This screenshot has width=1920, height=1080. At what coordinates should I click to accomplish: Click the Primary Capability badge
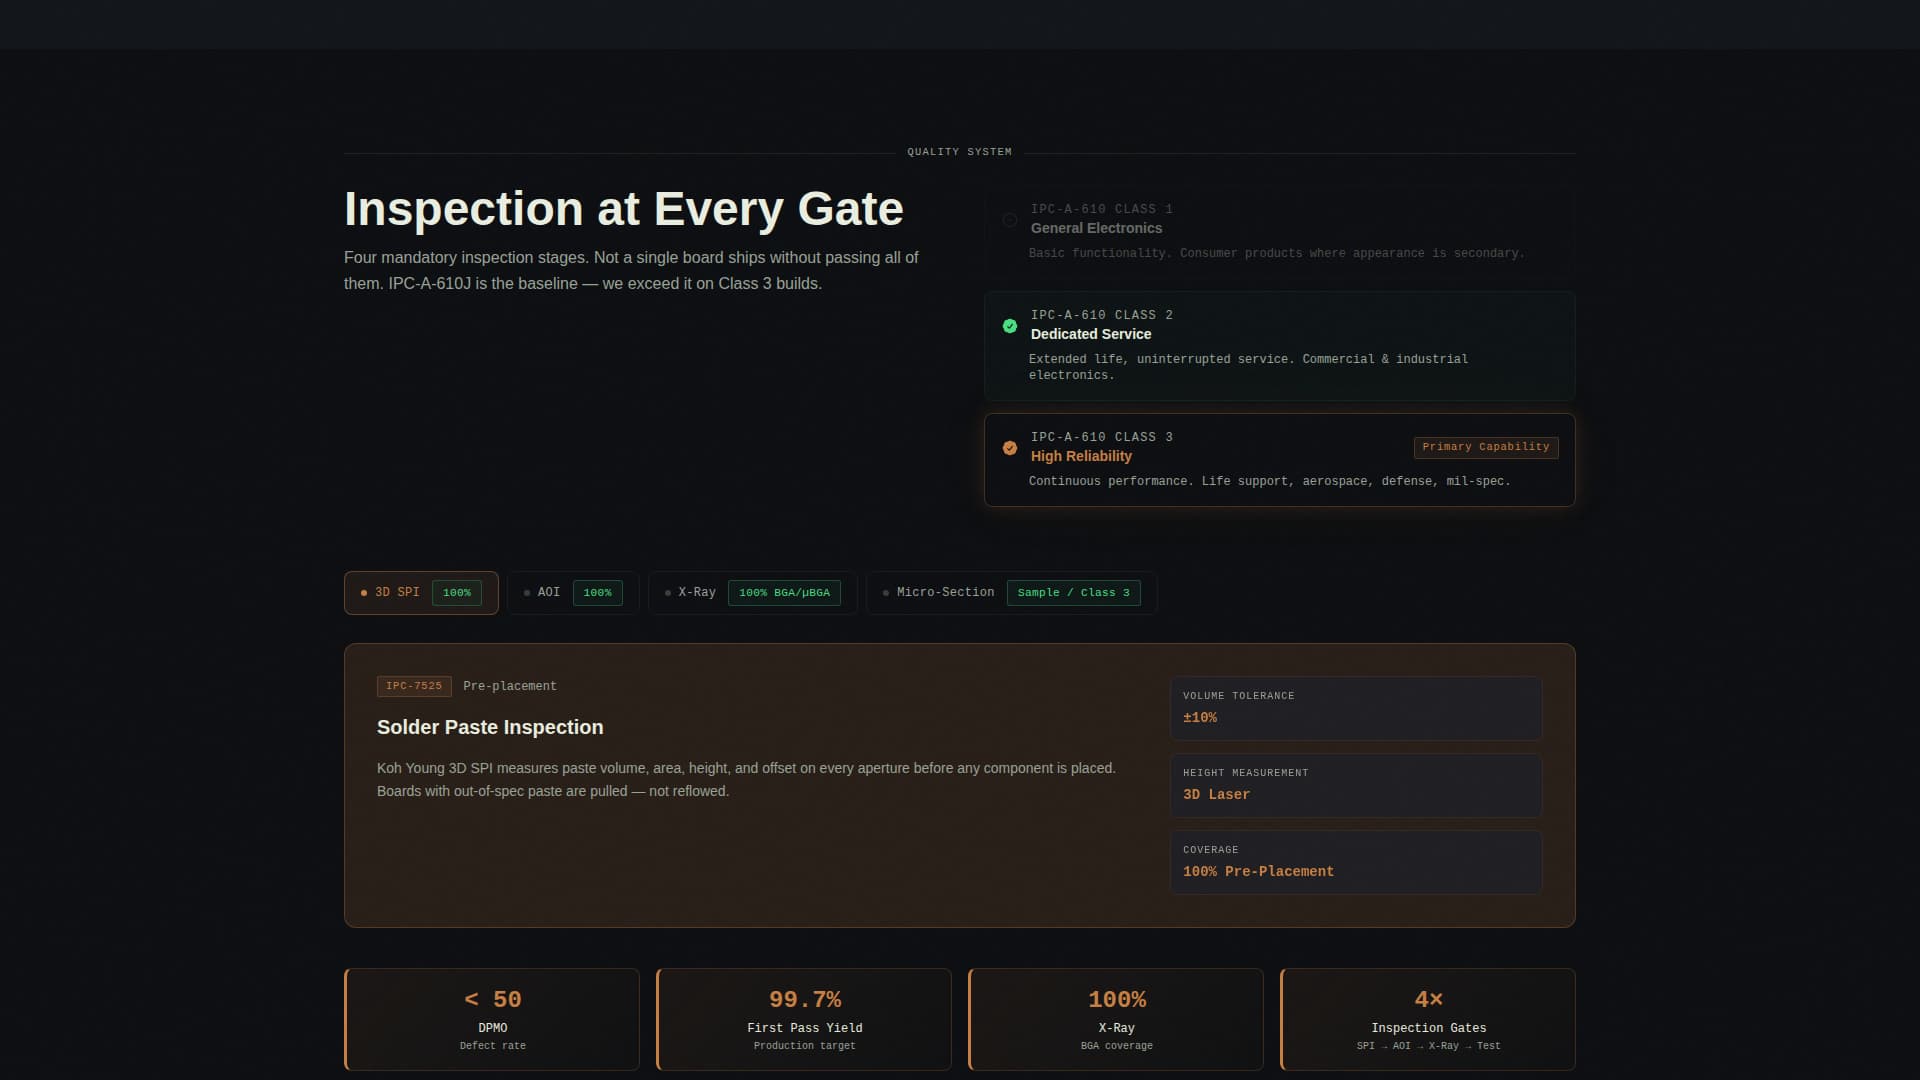tap(1484, 447)
